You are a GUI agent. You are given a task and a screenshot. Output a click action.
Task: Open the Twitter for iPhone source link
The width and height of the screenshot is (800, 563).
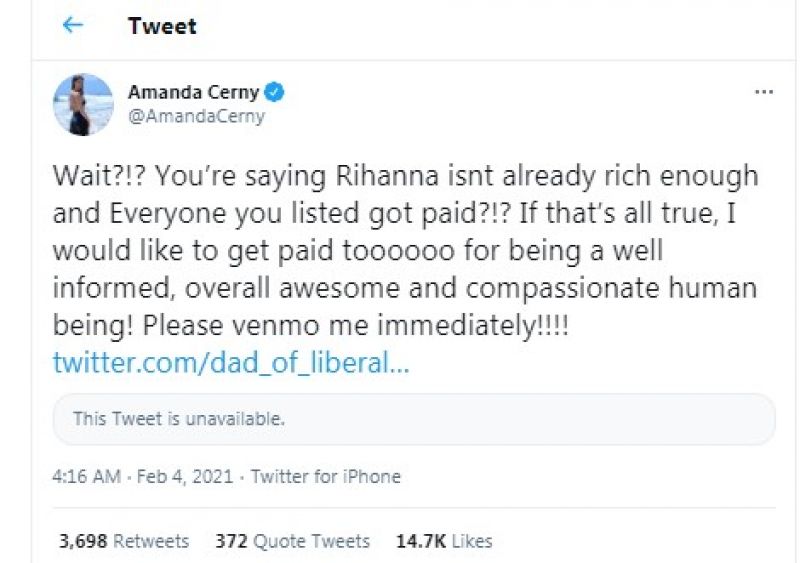(325, 477)
